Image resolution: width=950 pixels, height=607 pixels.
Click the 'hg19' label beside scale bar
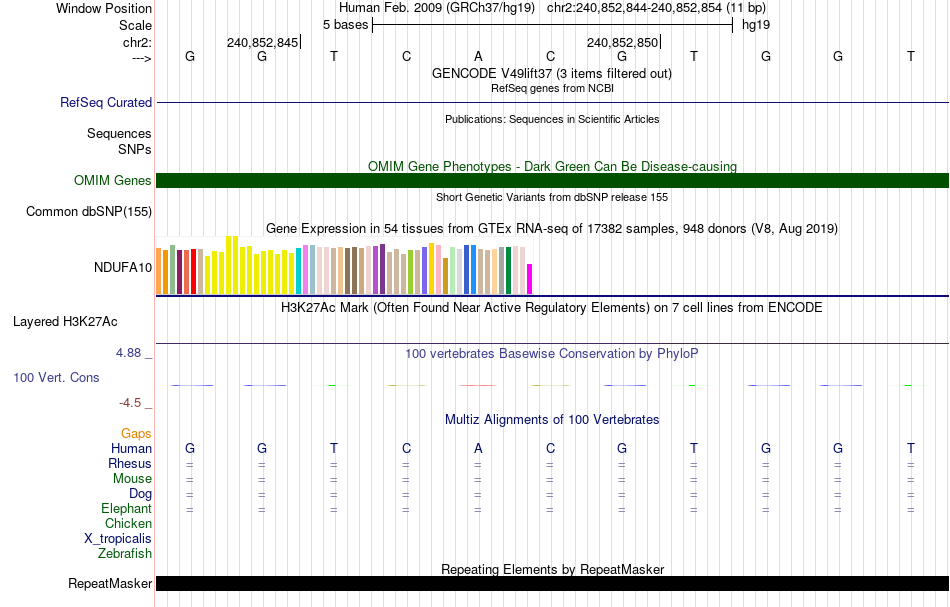(756, 25)
